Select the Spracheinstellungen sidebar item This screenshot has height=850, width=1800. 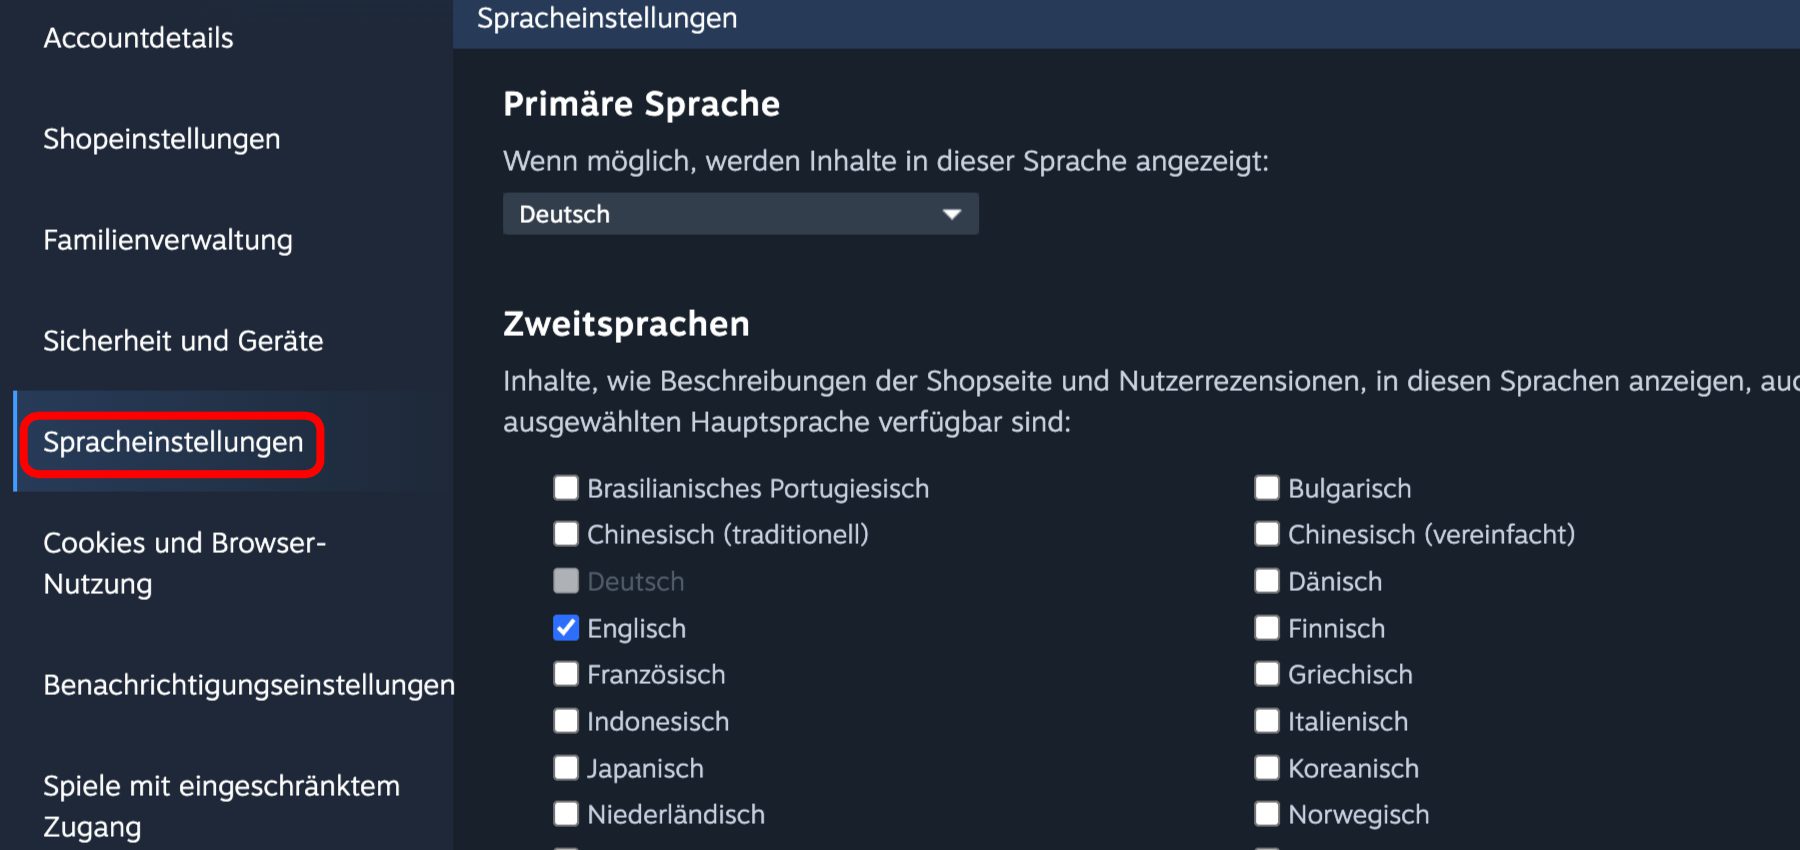pos(173,442)
